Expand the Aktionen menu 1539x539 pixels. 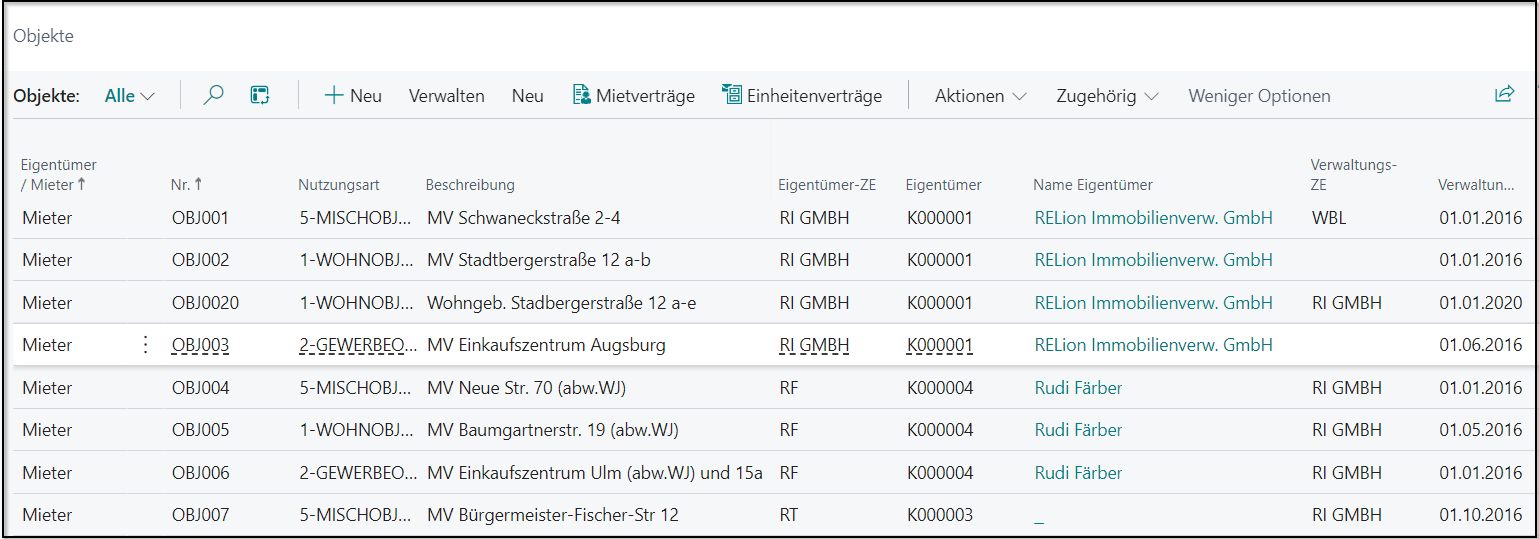(x=980, y=96)
